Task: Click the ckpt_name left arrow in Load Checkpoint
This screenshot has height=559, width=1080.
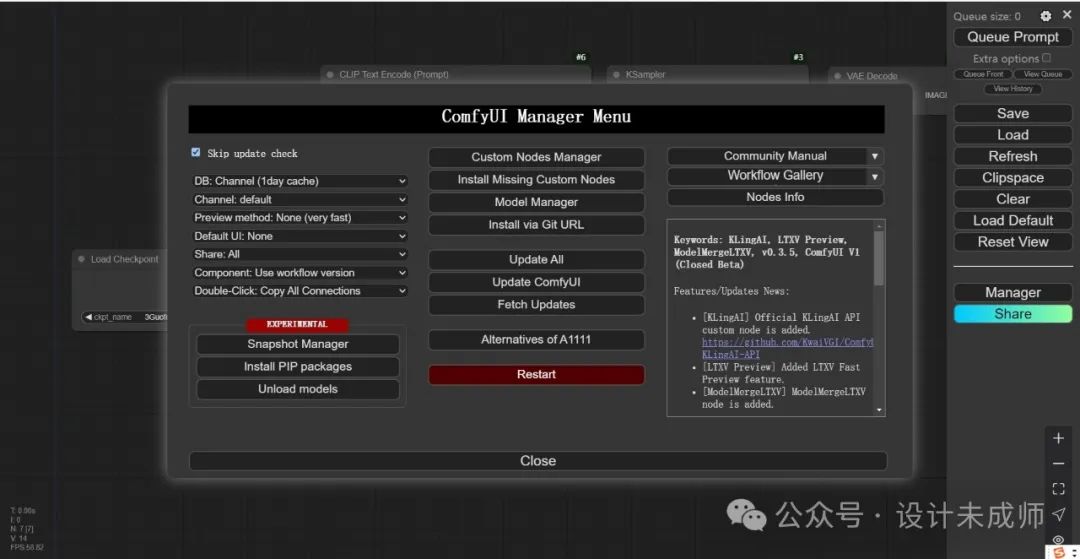Action: (x=87, y=317)
